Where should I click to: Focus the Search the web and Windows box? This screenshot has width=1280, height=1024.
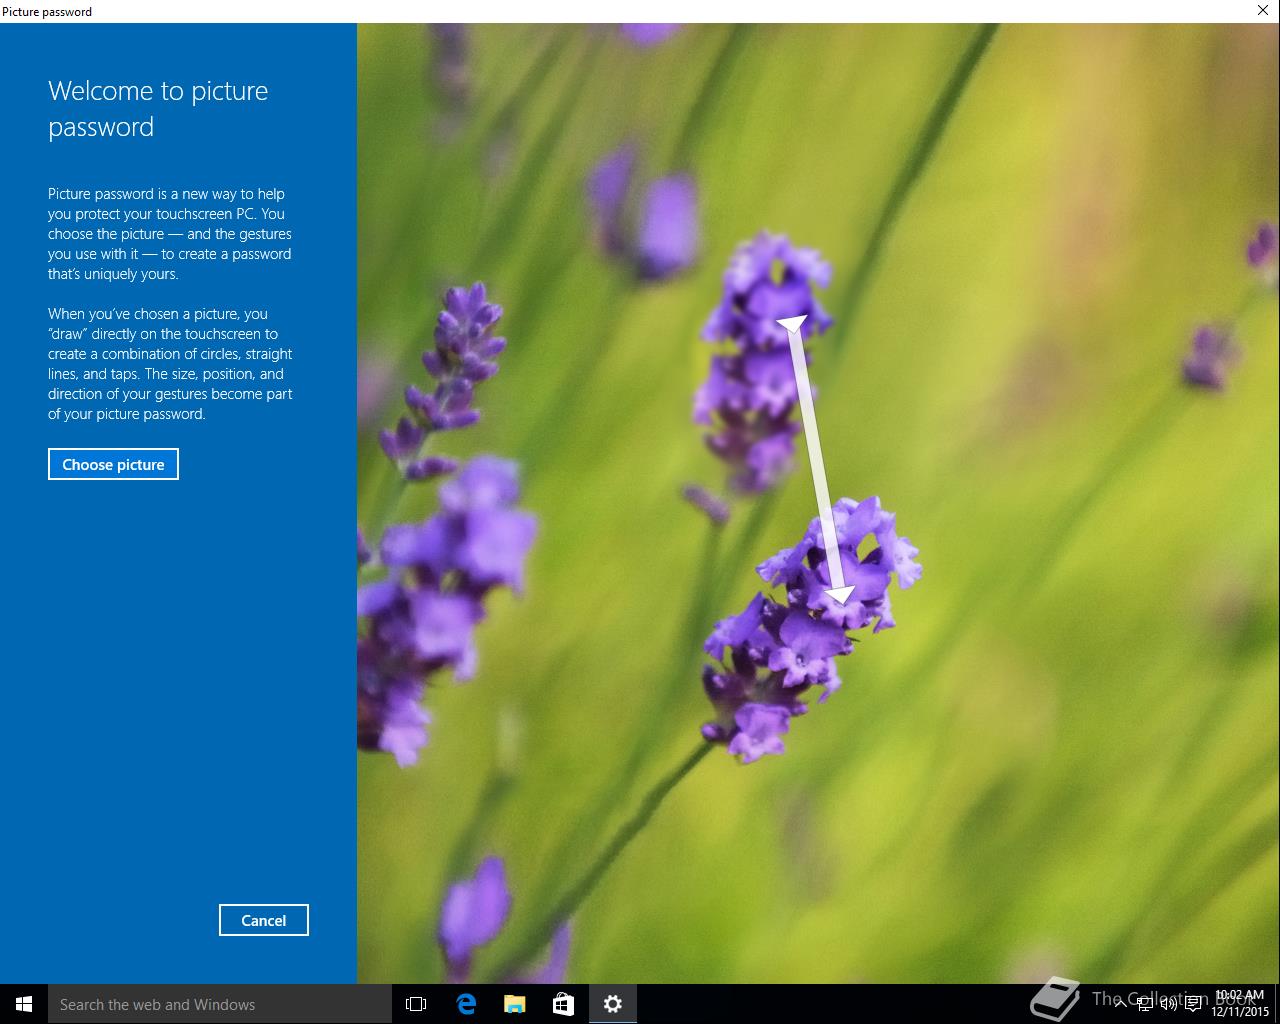[220, 1004]
